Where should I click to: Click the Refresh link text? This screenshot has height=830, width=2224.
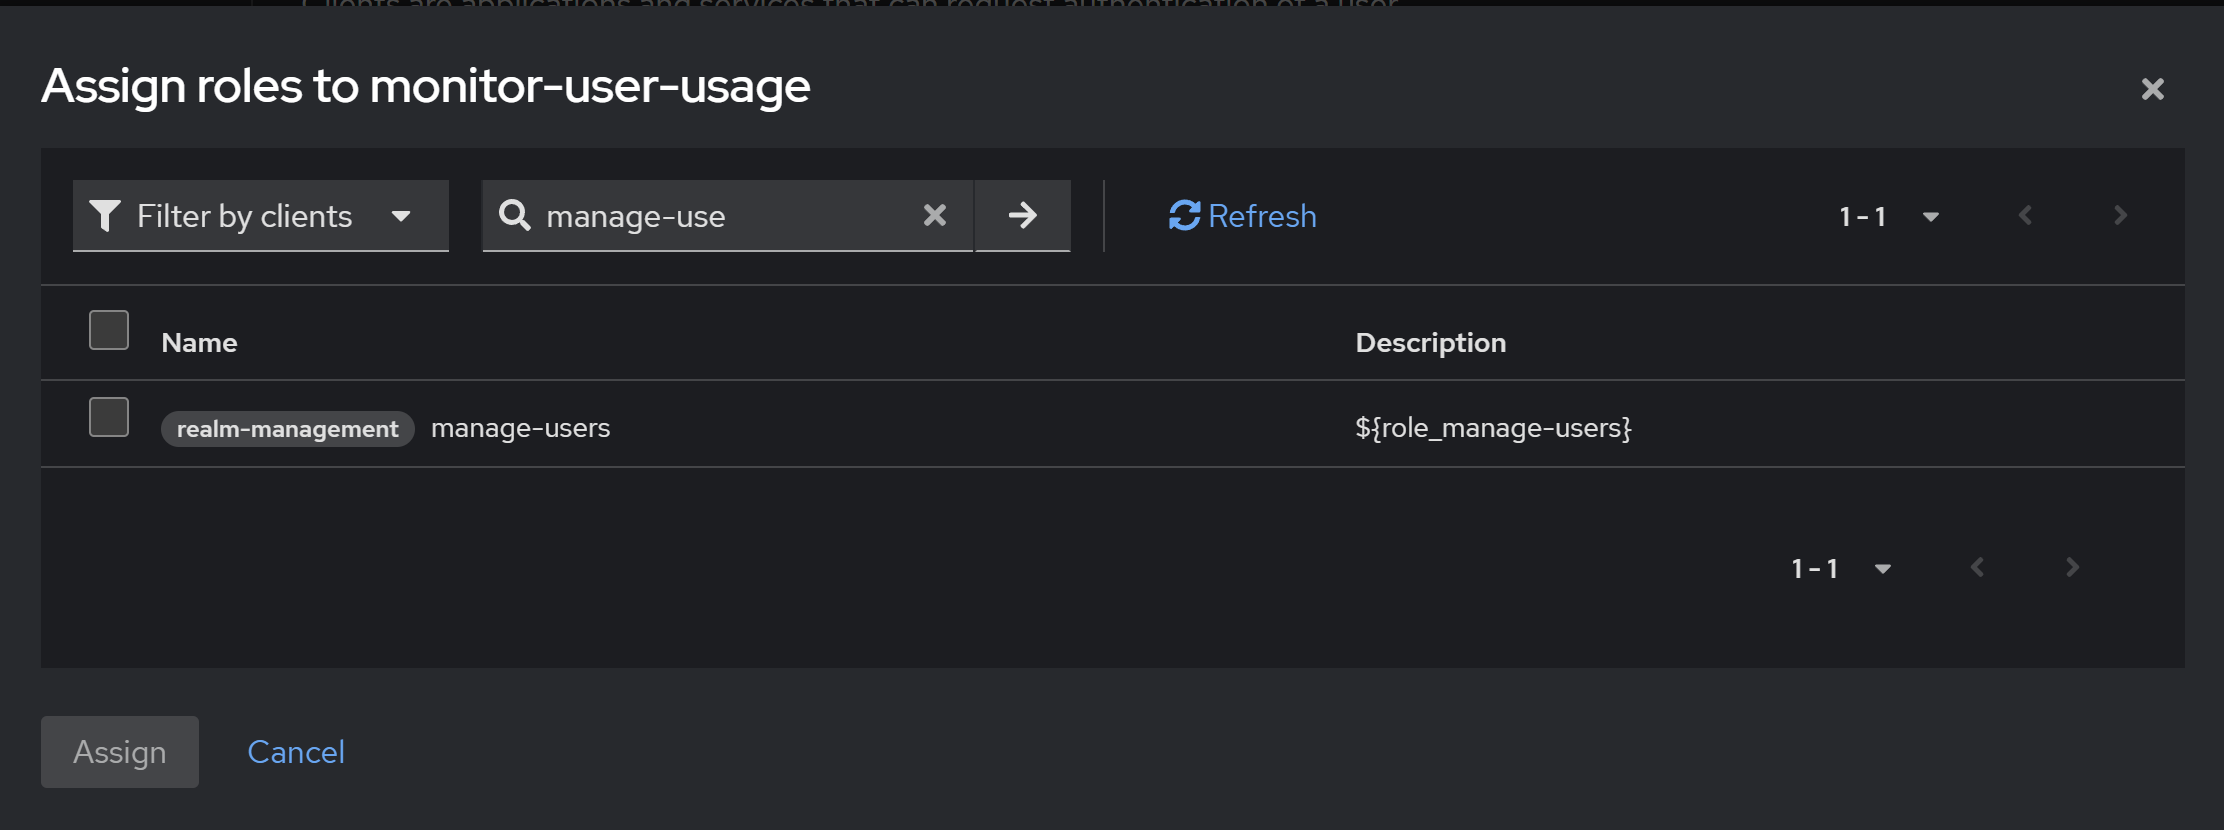(x=1262, y=216)
